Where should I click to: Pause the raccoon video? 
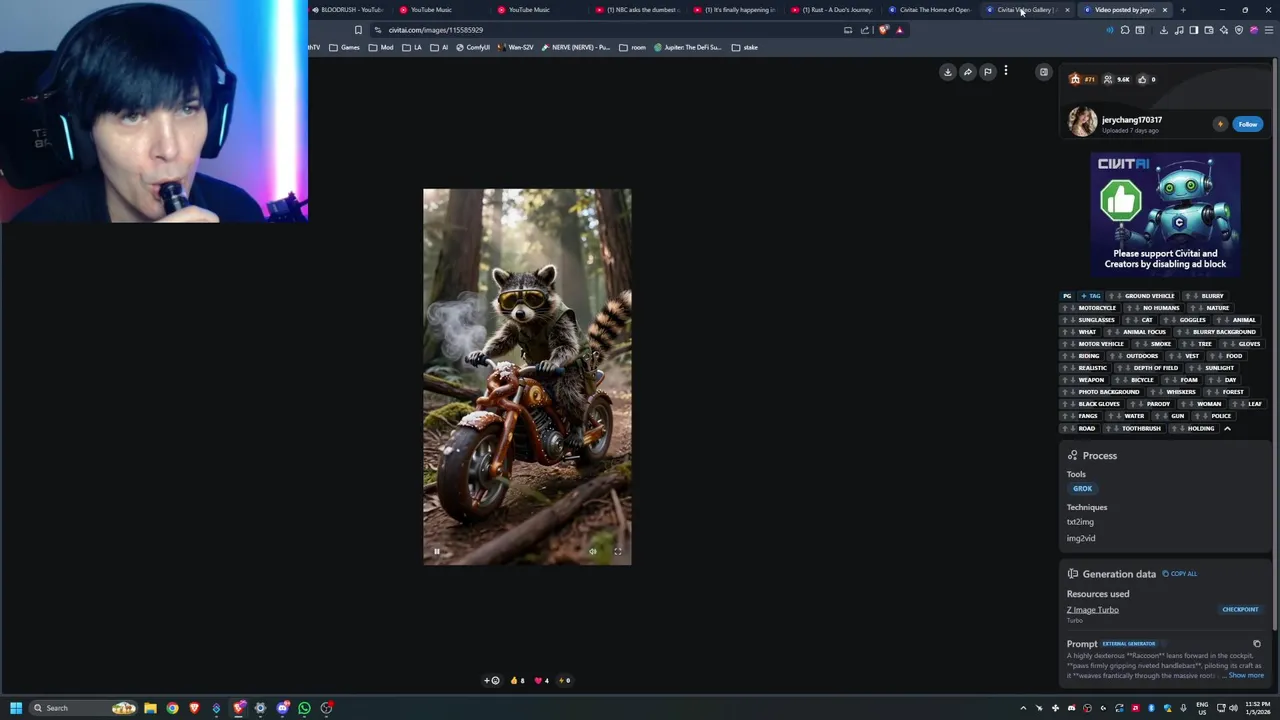(436, 551)
